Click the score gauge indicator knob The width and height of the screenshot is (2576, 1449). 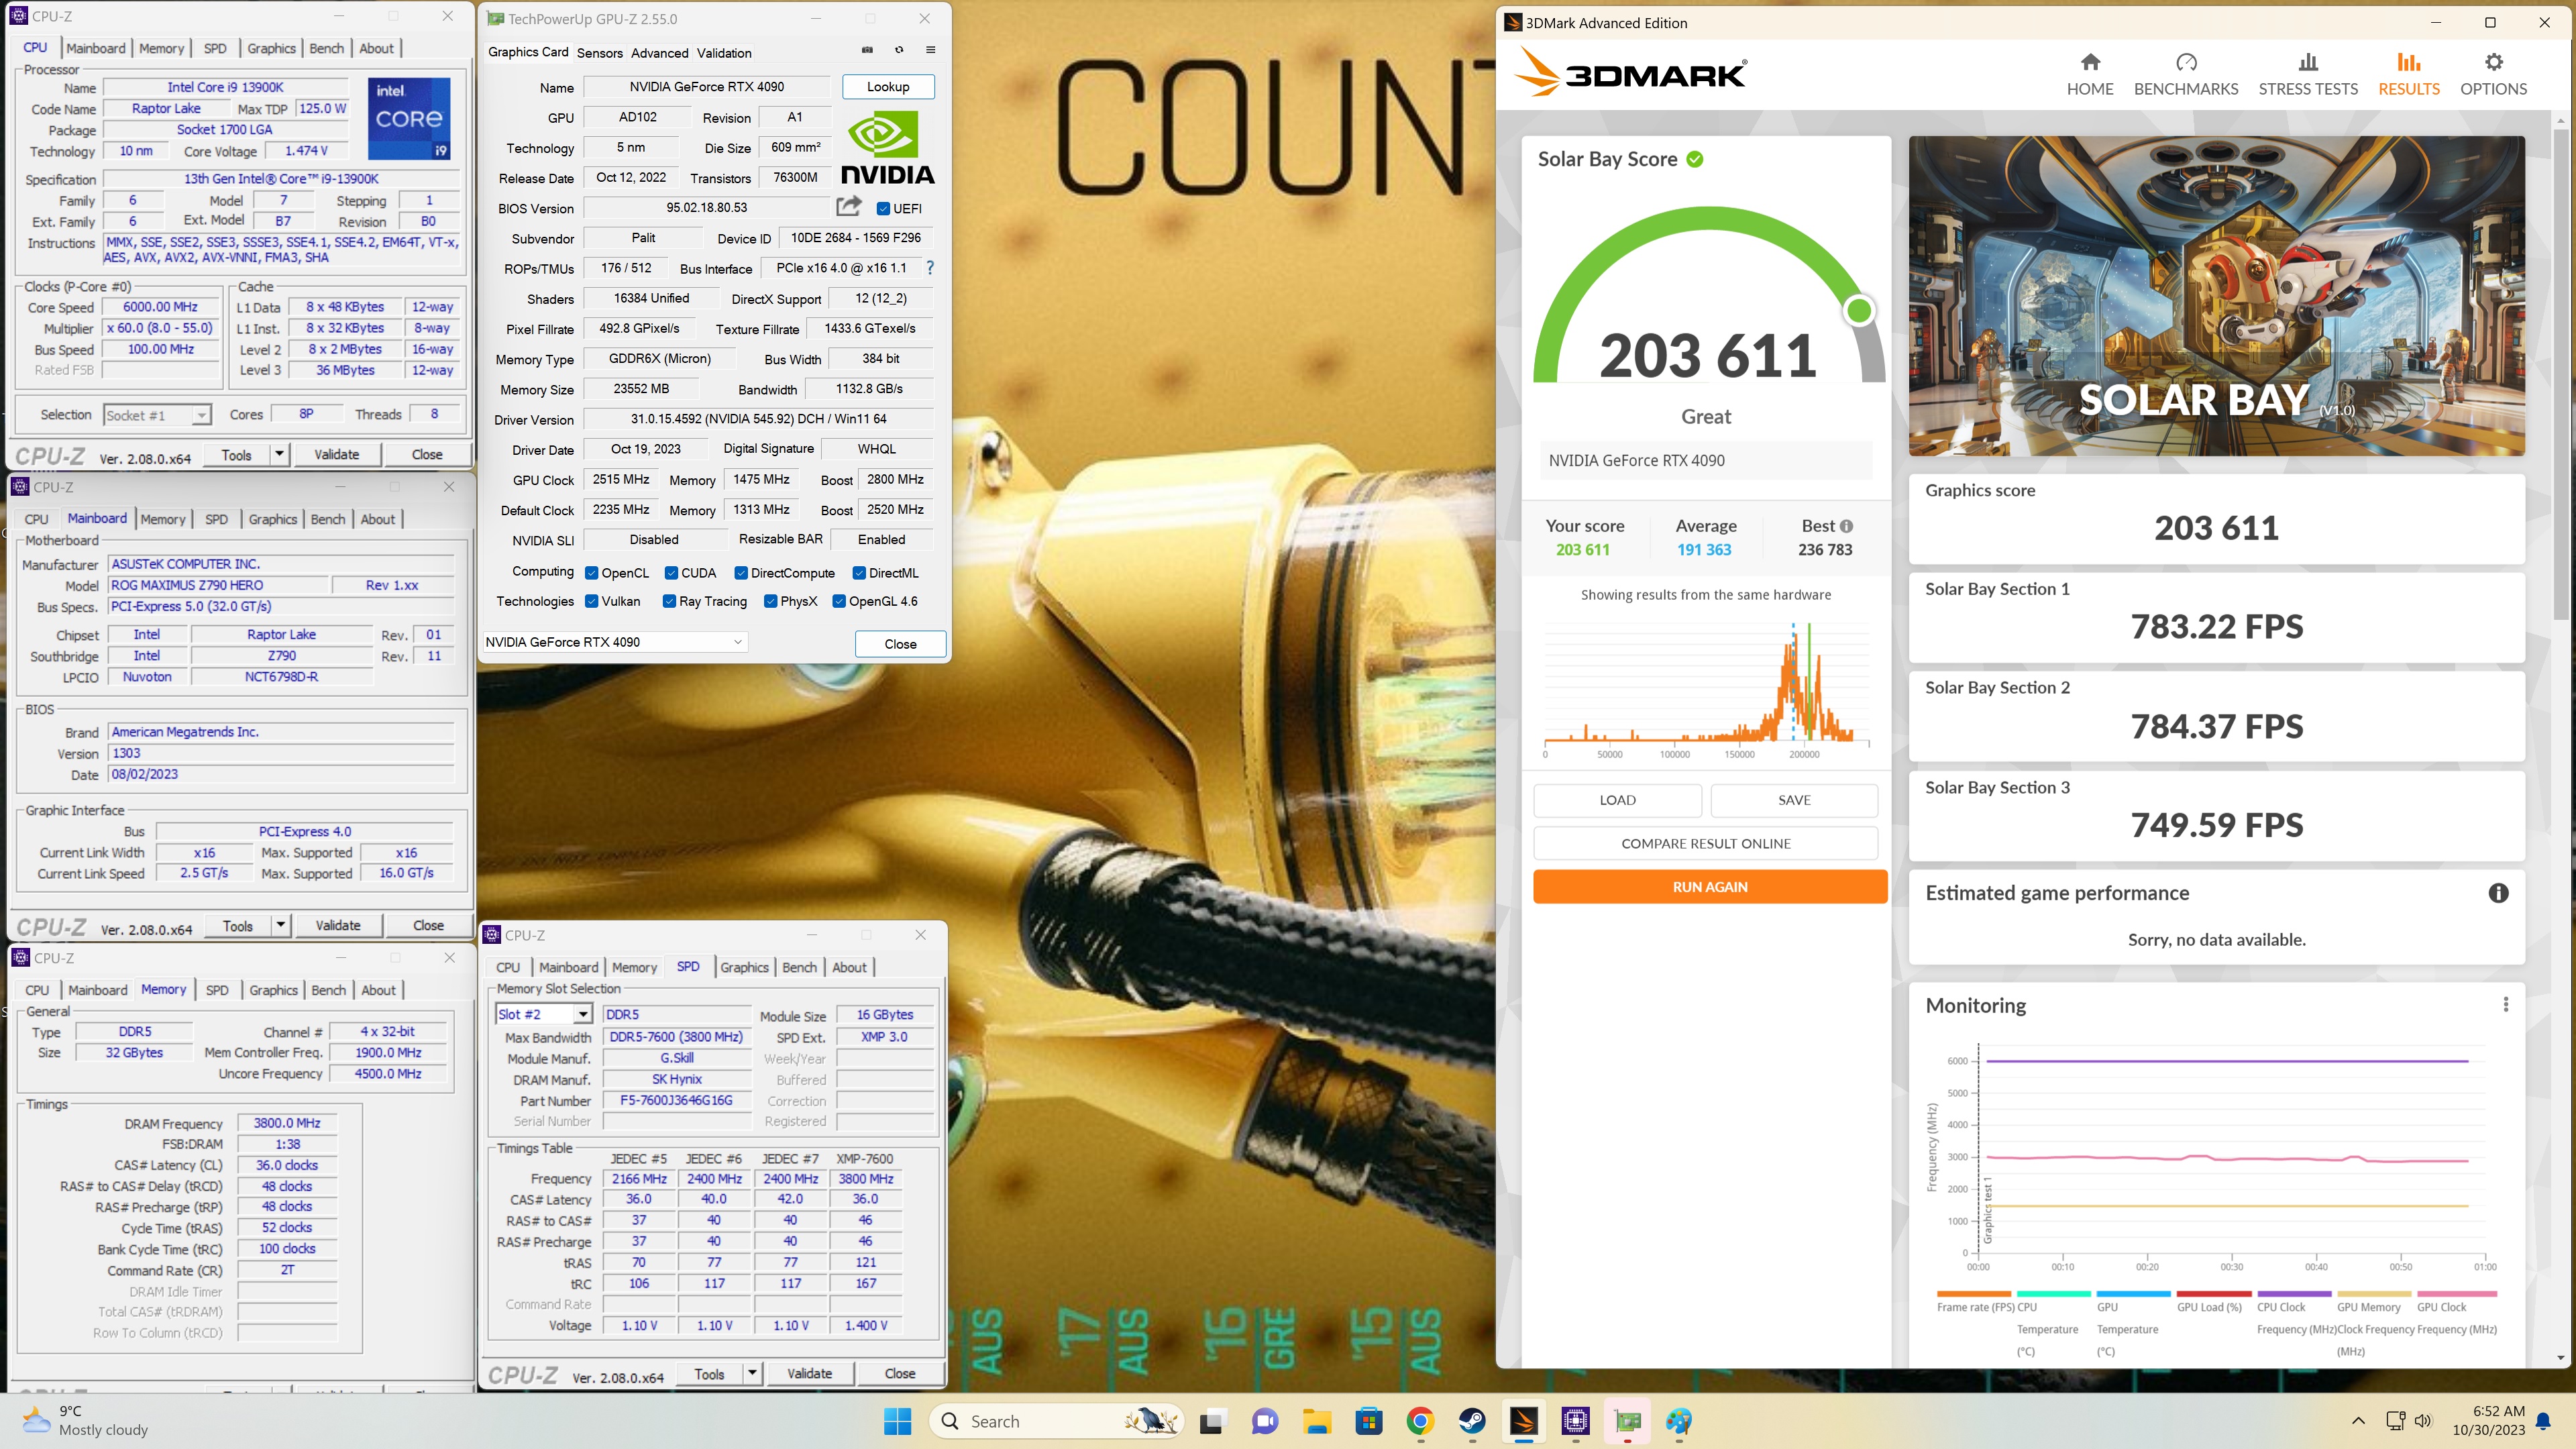(x=1859, y=311)
